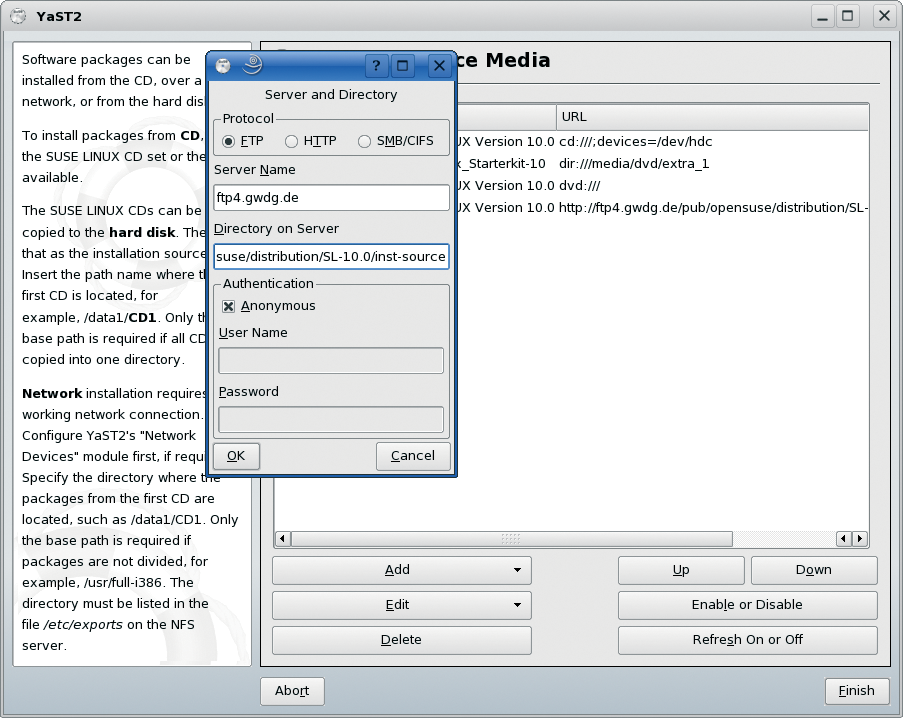Image resolution: width=903 pixels, height=718 pixels.
Task: Abort the YaST2 source configuration
Action: click(x=292, y=691)
